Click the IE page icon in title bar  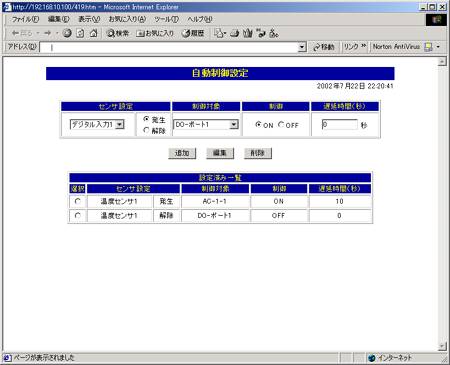click(x=7, y=7)
